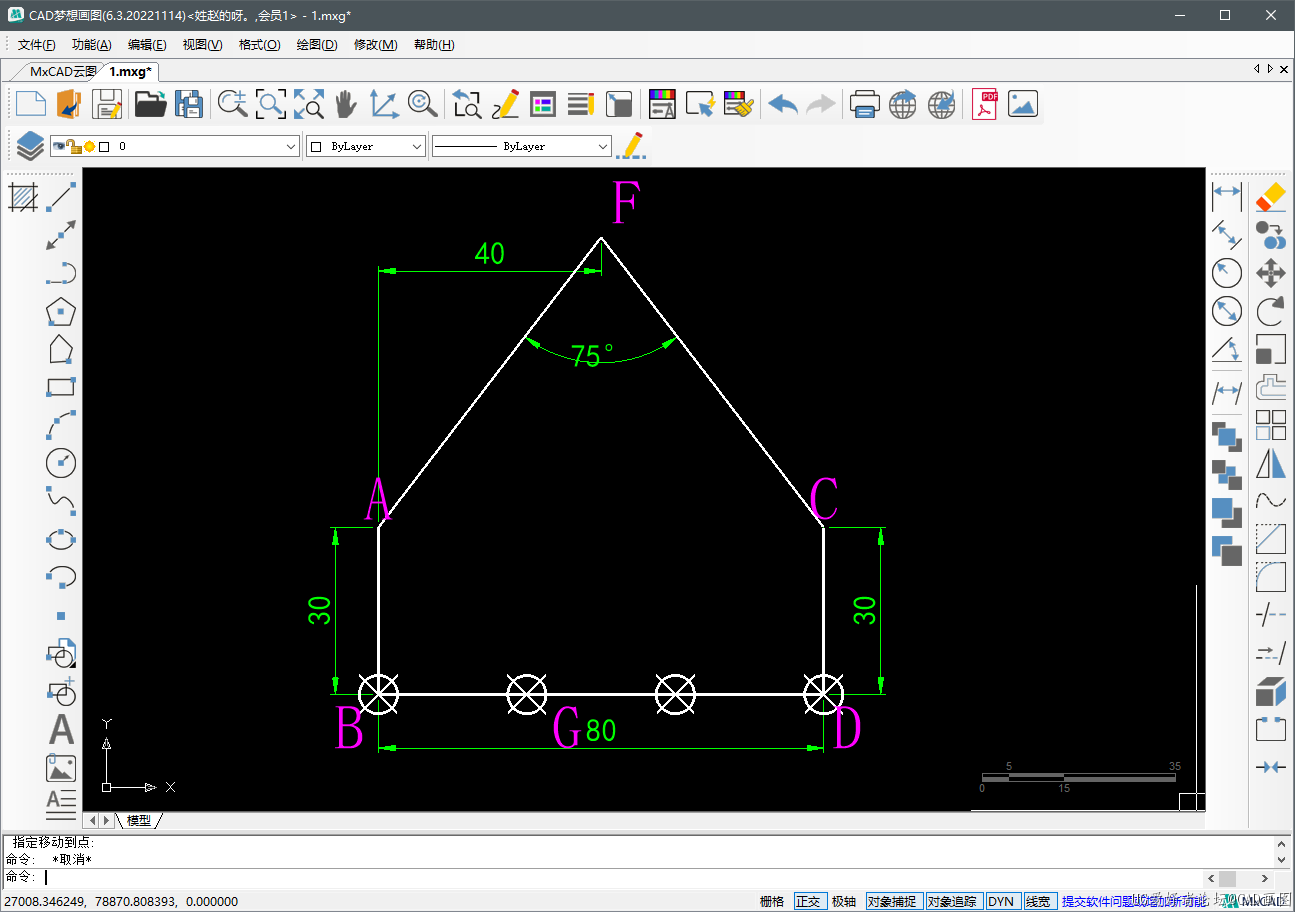
Task: Click the 80 dimension text
Action: click(x=601, y=731)
